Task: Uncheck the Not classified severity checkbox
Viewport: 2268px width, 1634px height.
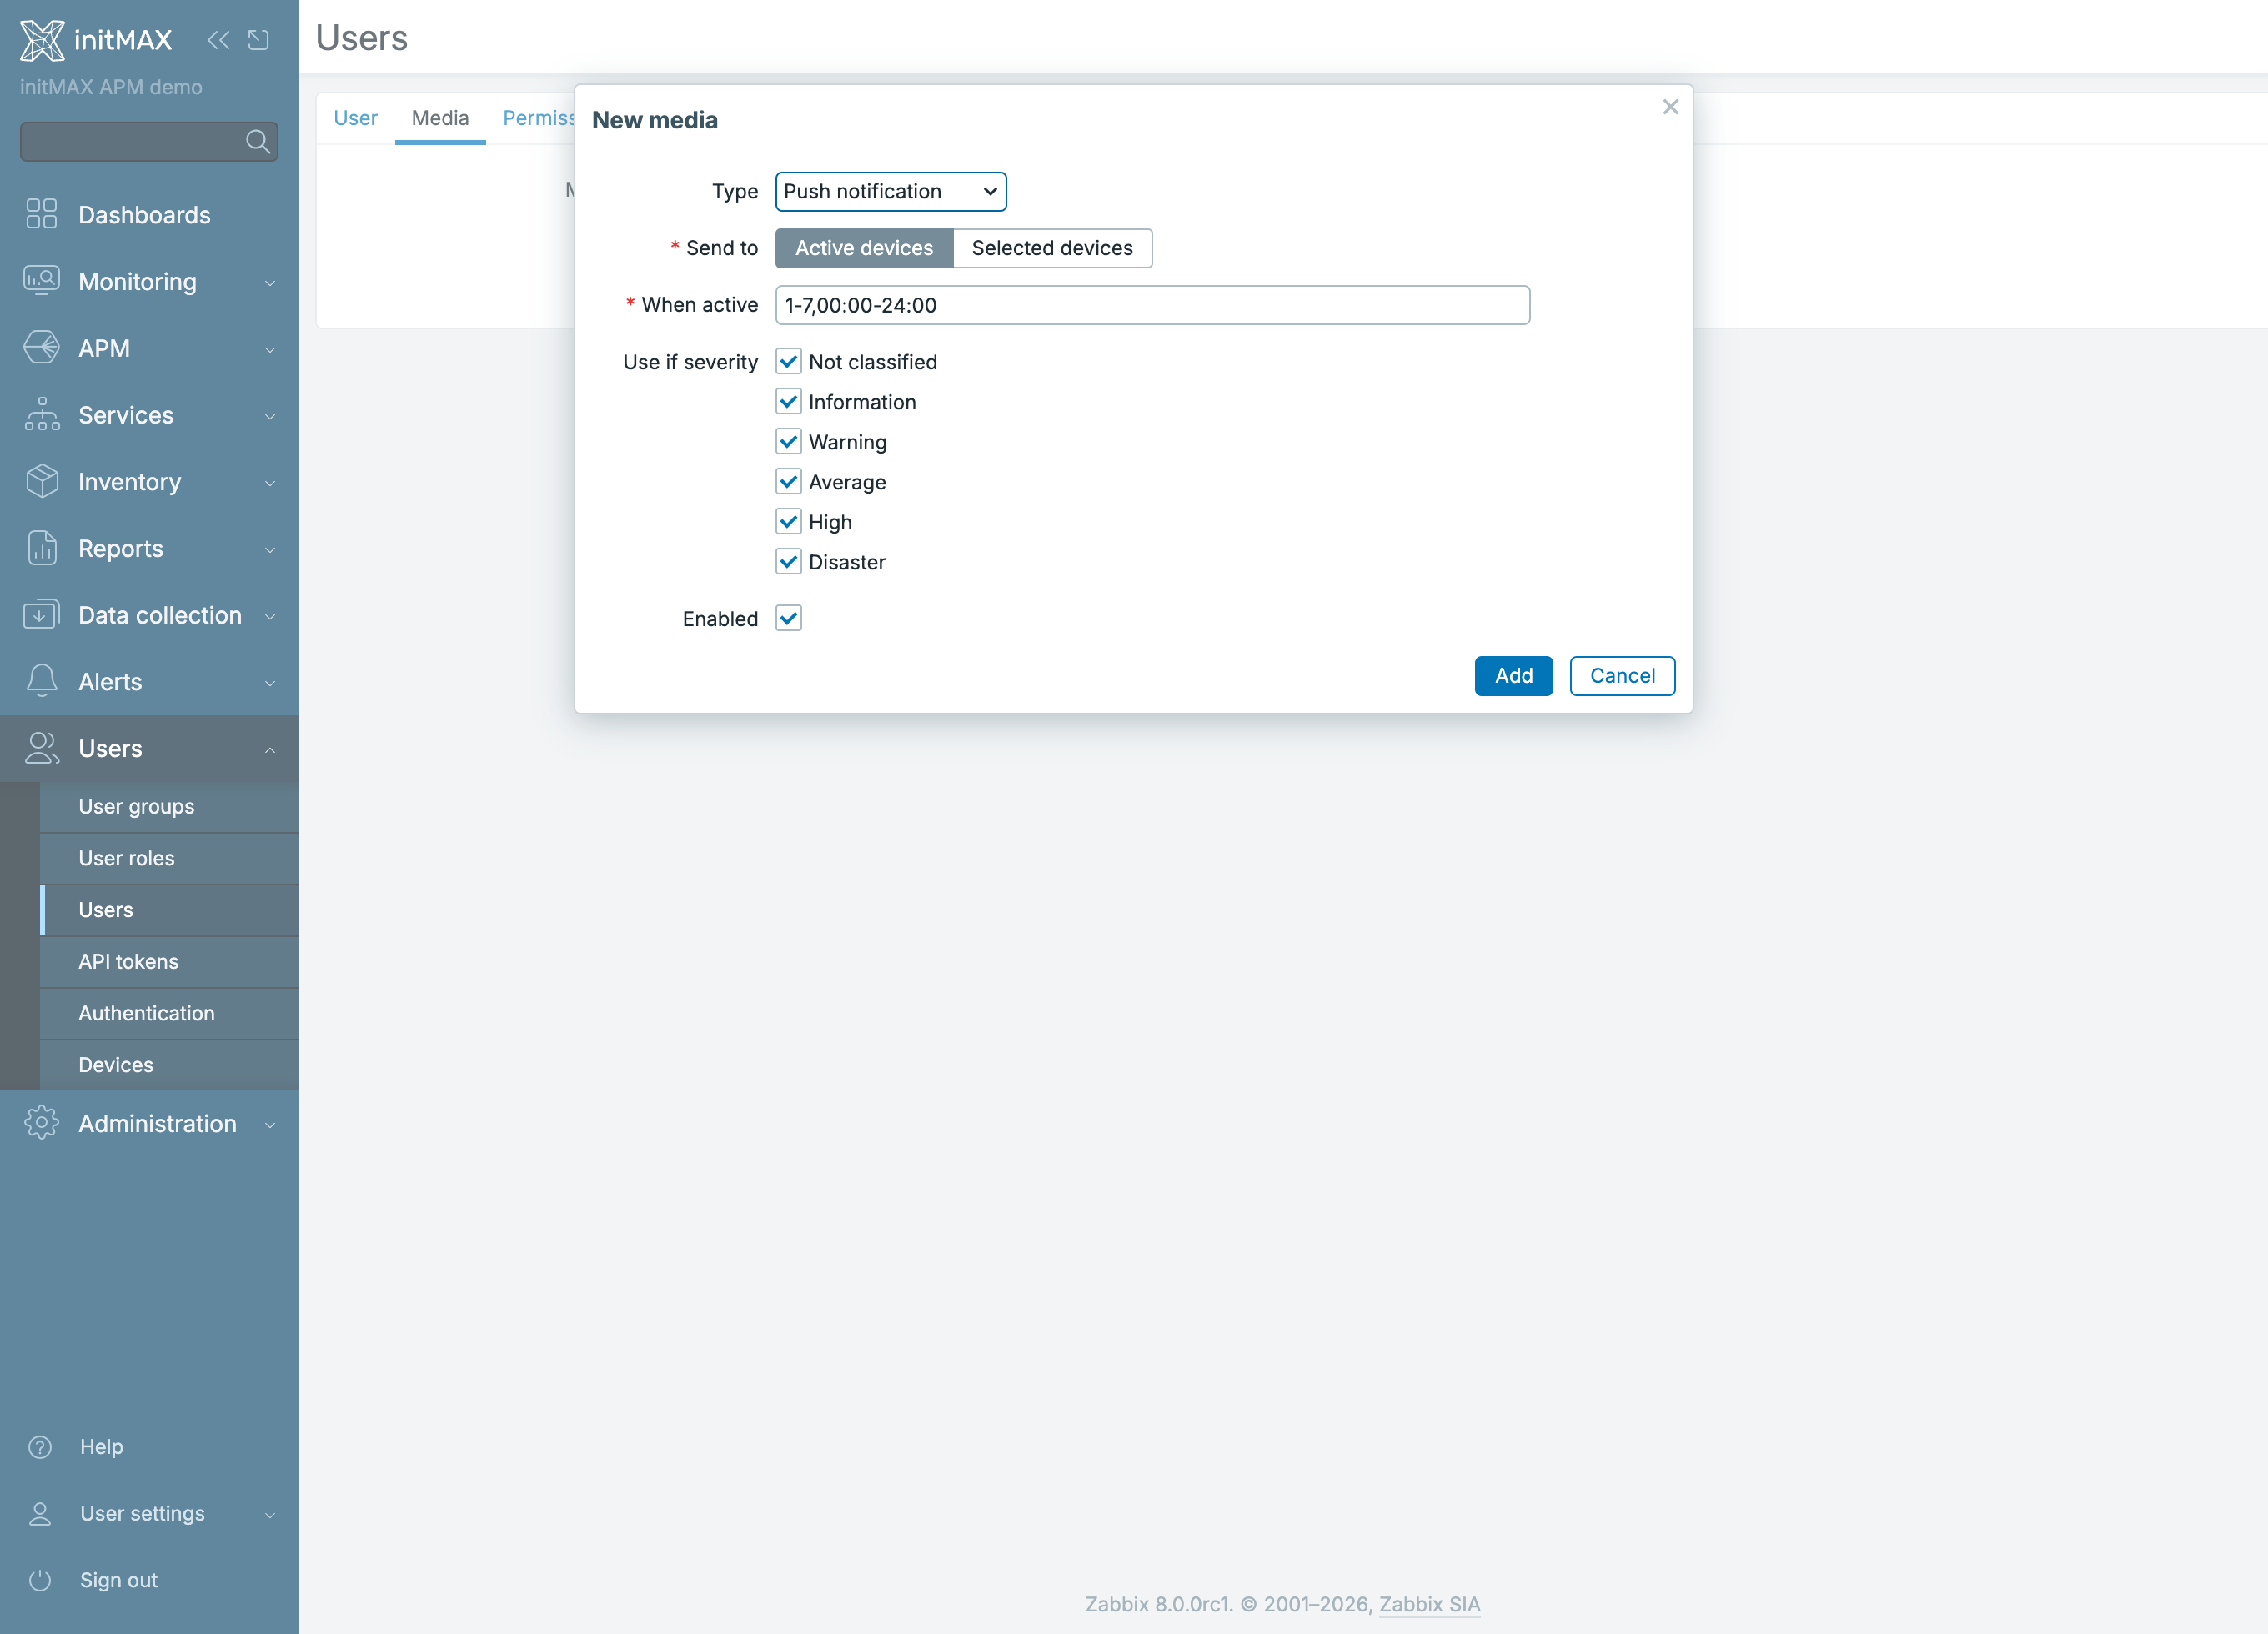Action: coord(788,362)
